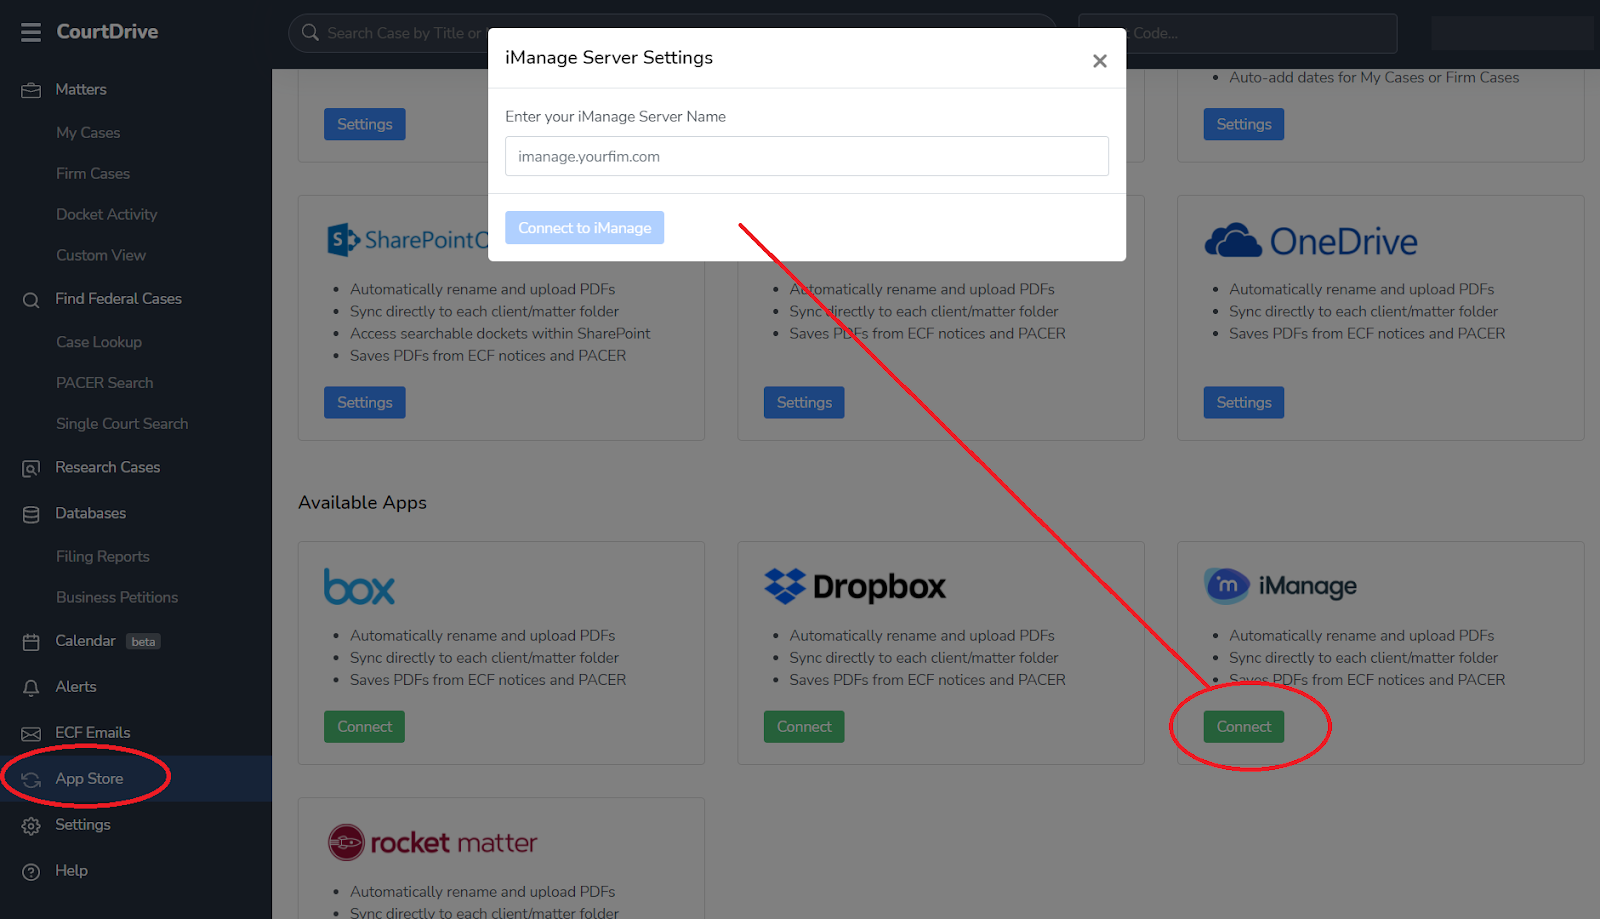The width and height of the screenshot is (1600, 919).
Task: Open Business Petitions in the sidebar
Action: [x=117, y=598]
